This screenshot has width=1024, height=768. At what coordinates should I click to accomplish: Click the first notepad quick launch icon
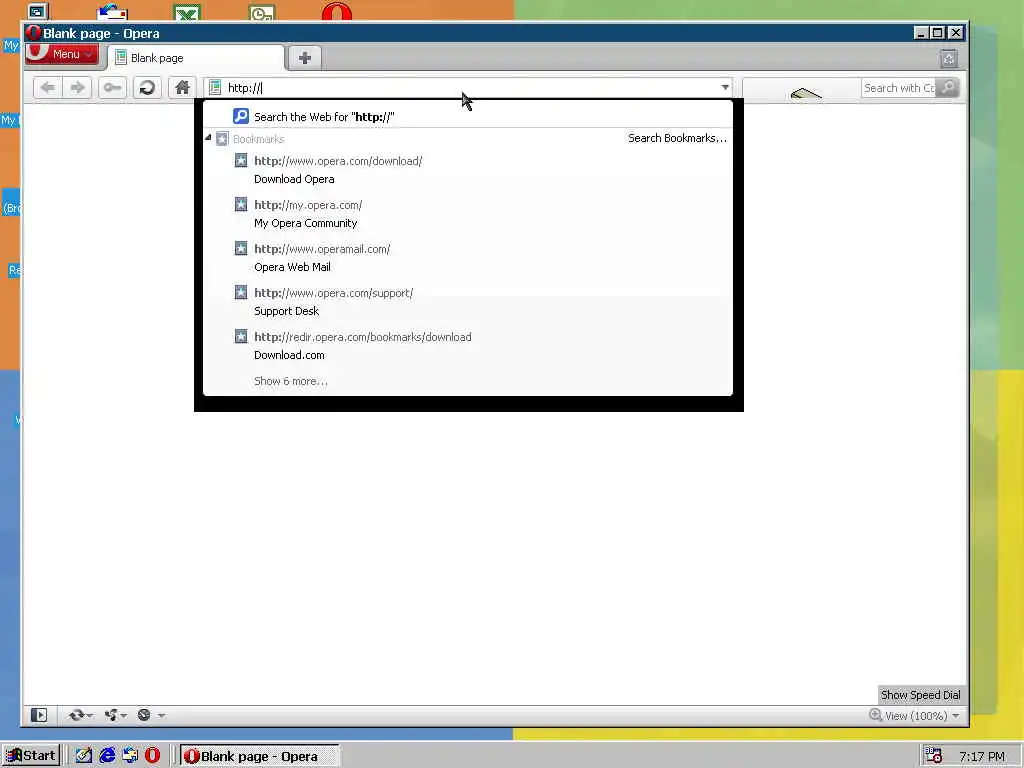pos(84,756)
